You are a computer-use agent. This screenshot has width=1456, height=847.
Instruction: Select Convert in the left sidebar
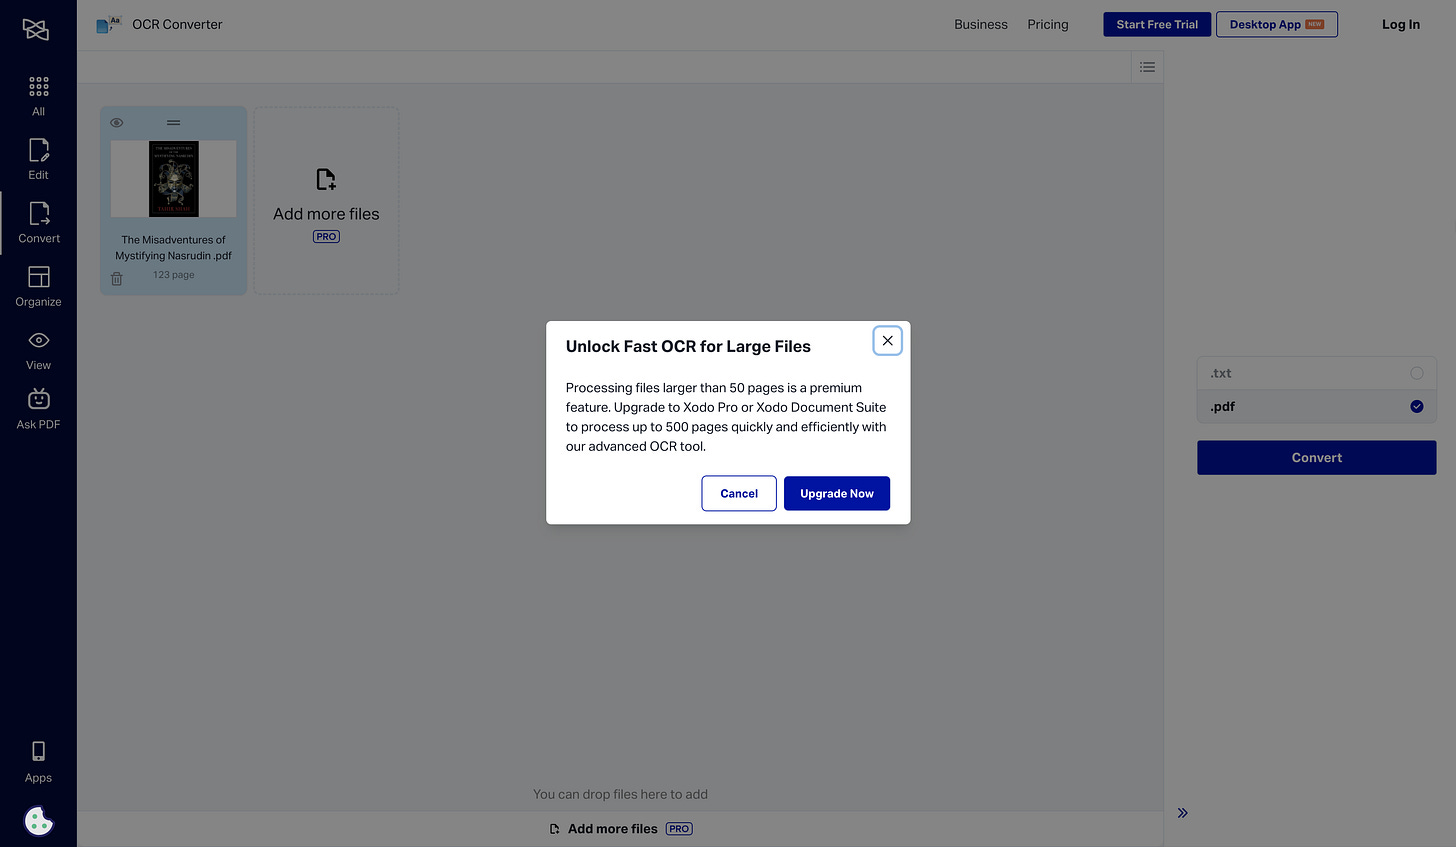[x=38, y=222]
